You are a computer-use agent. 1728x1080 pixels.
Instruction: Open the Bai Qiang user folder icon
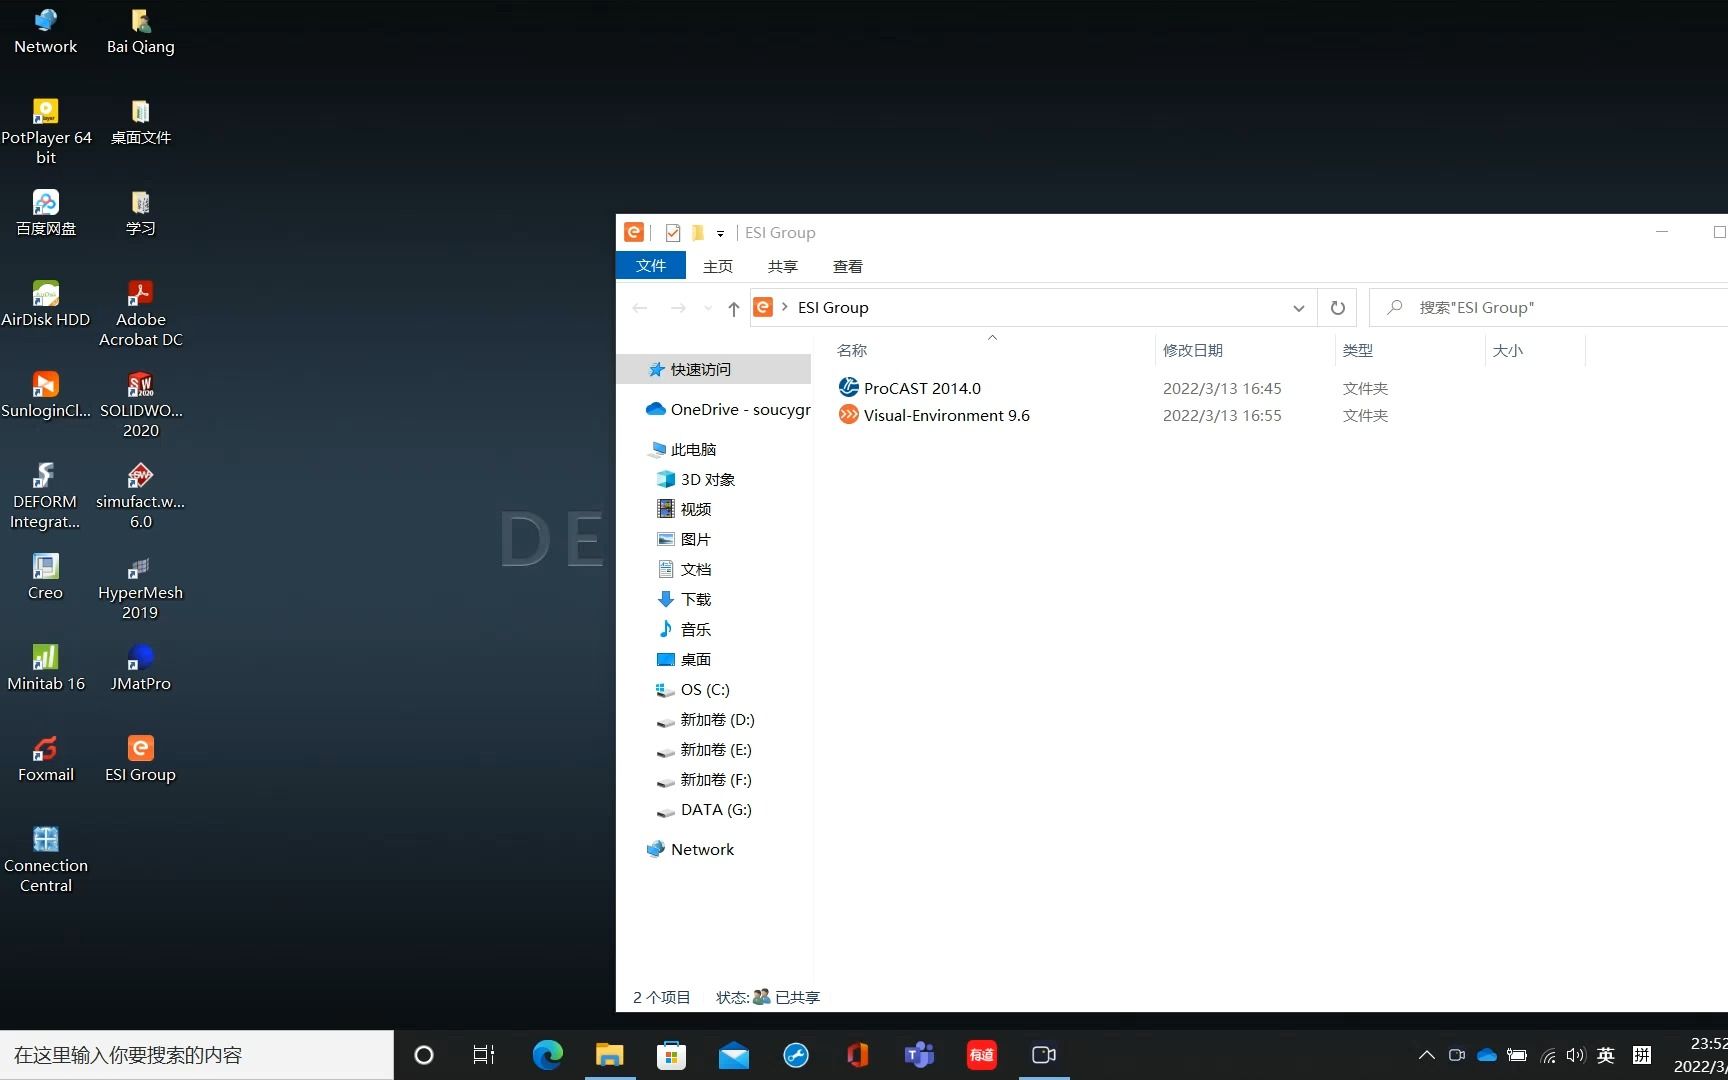click(140, 31)
